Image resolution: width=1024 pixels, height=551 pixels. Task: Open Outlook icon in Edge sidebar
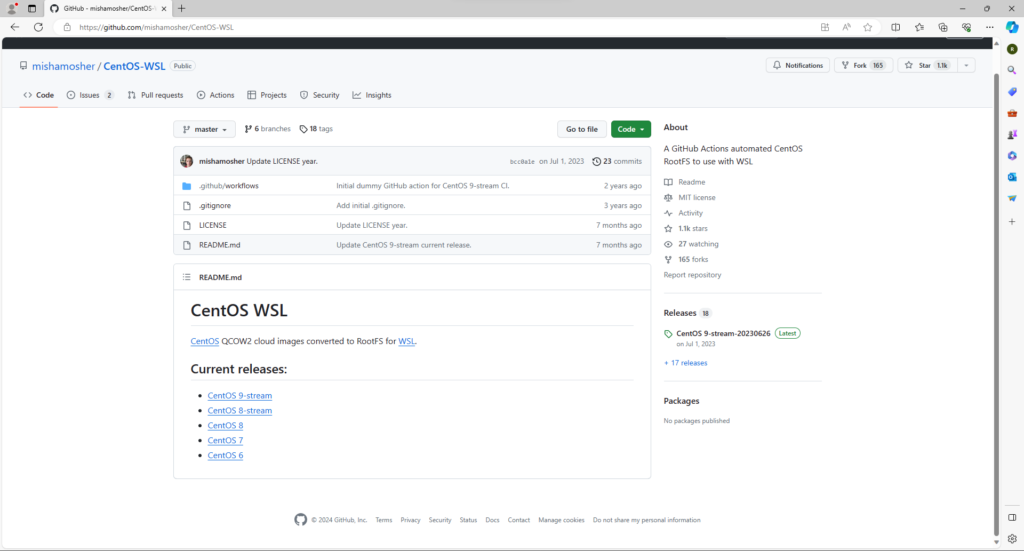[1012, 177]
